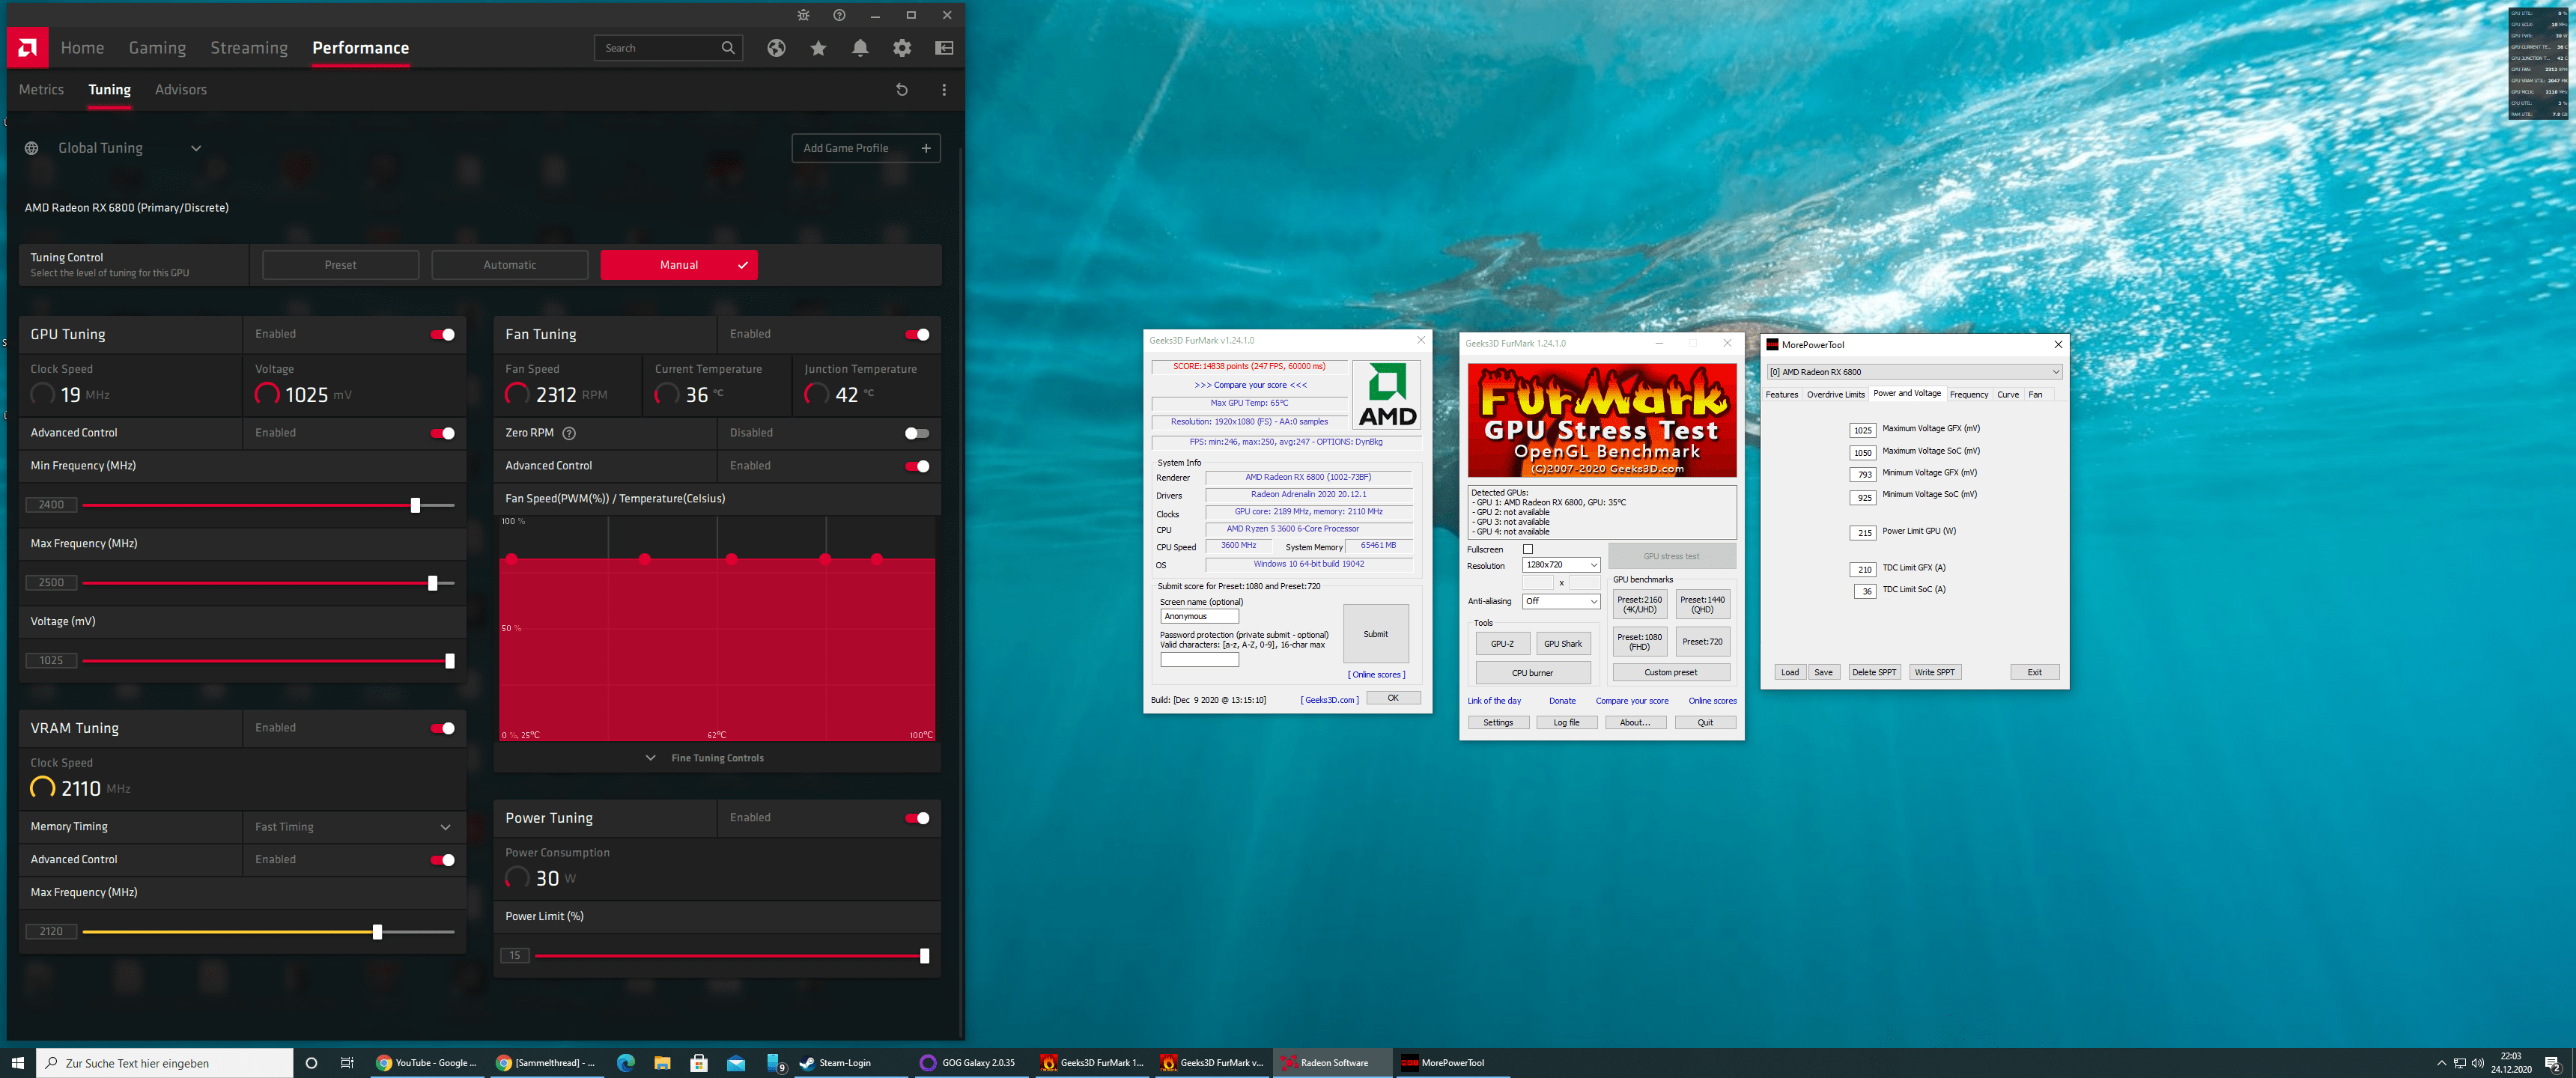Viewport: 2576px width, 1078px height.
Task: Open Microsoft Store from taskbar
Action: (x=699, y=1062)
